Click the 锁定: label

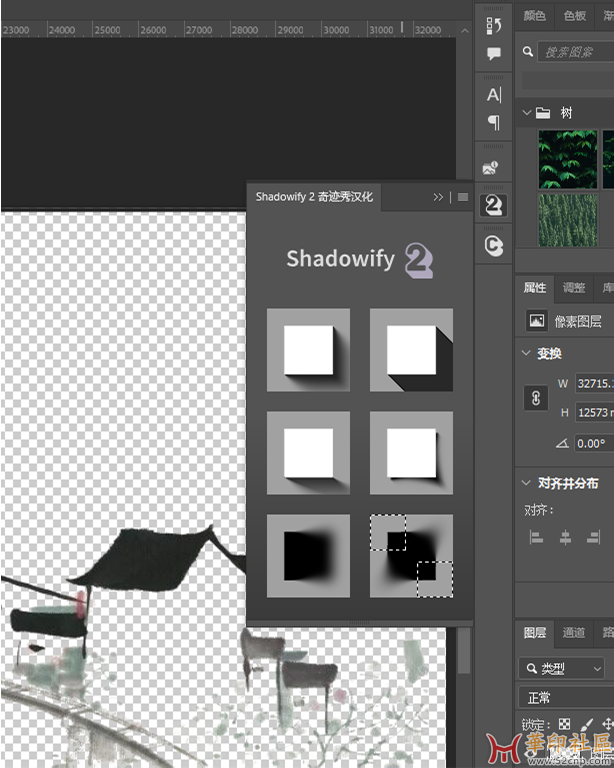pyautogui.click(x=536, y=724)
